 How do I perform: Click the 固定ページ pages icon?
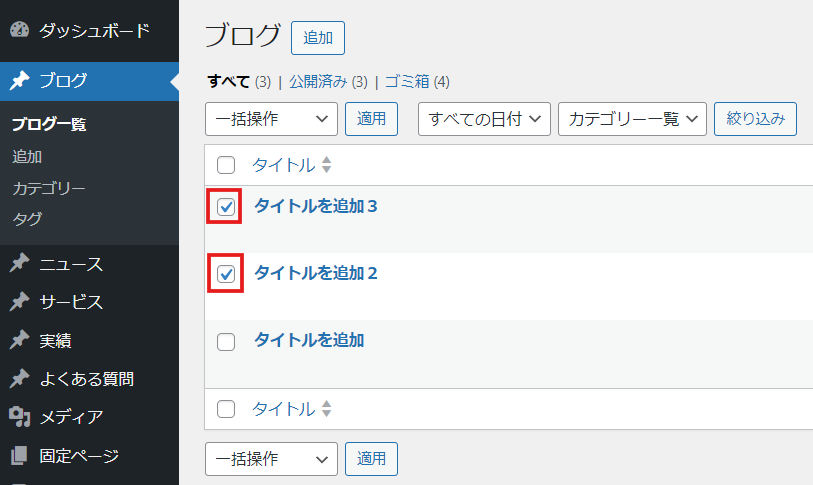(x=19, y=456)
